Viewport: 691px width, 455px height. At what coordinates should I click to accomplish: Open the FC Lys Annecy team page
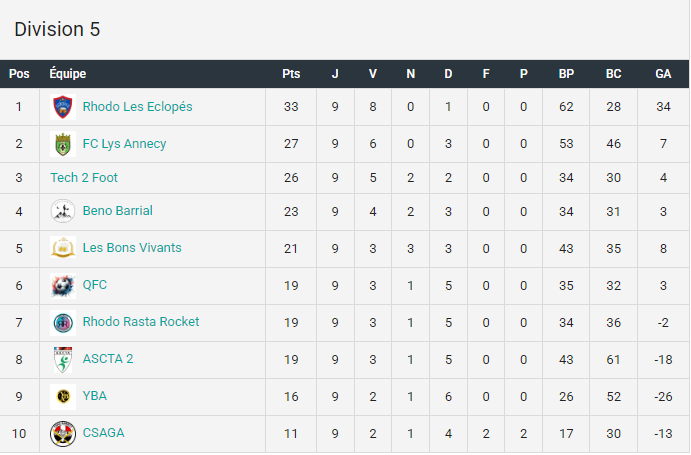coord(124,144)
